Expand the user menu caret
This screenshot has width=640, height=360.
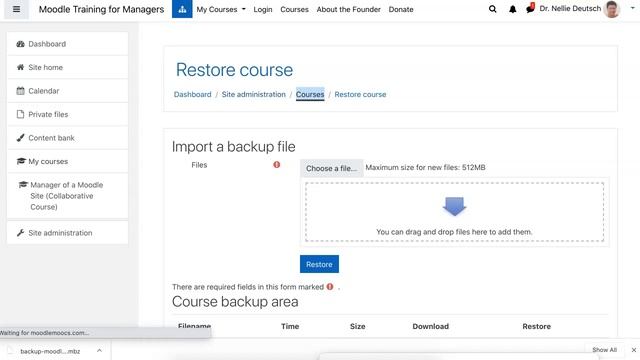[632, 8]
